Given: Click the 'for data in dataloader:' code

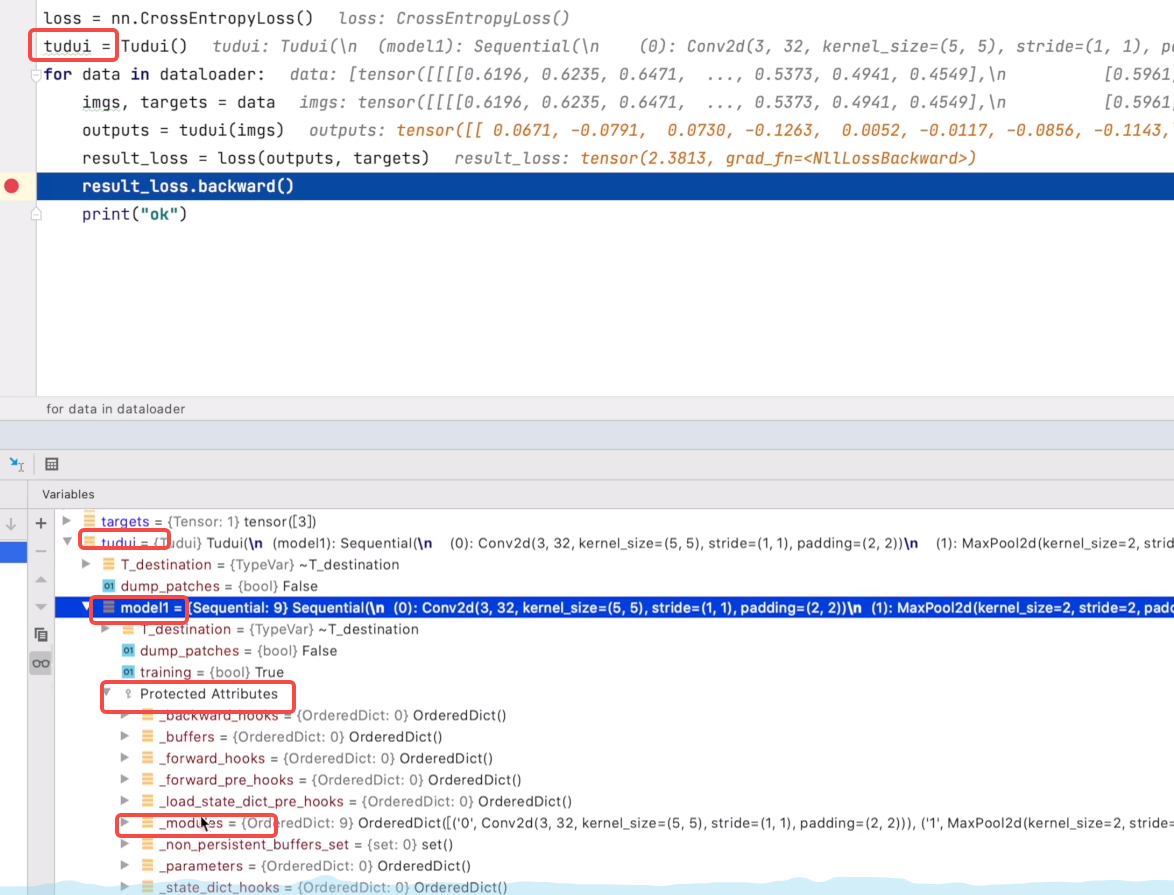Looking at the screenshot, I should point(154,75).
